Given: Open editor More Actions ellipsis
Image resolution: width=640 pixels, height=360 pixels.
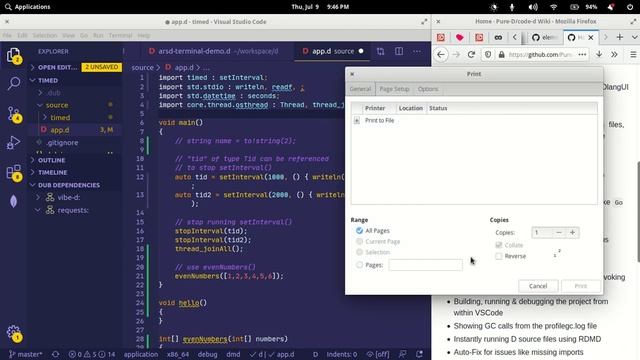Looking at the screenshot, I should [x=417, y=51].
